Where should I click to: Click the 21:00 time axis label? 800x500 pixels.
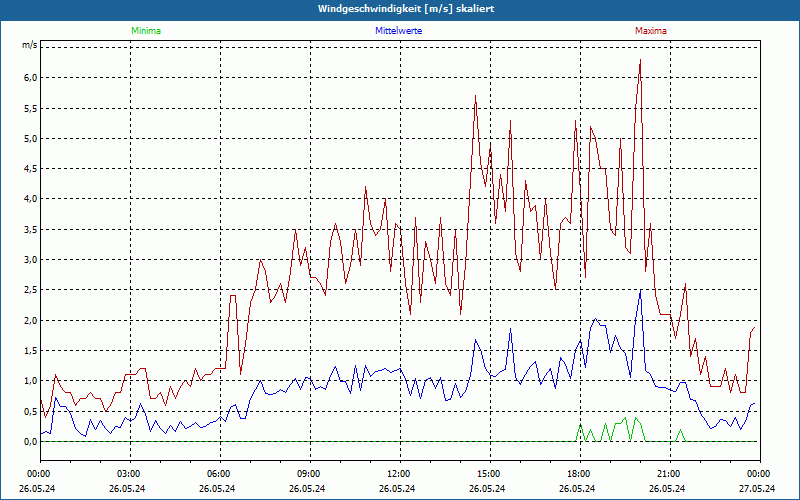667,474
